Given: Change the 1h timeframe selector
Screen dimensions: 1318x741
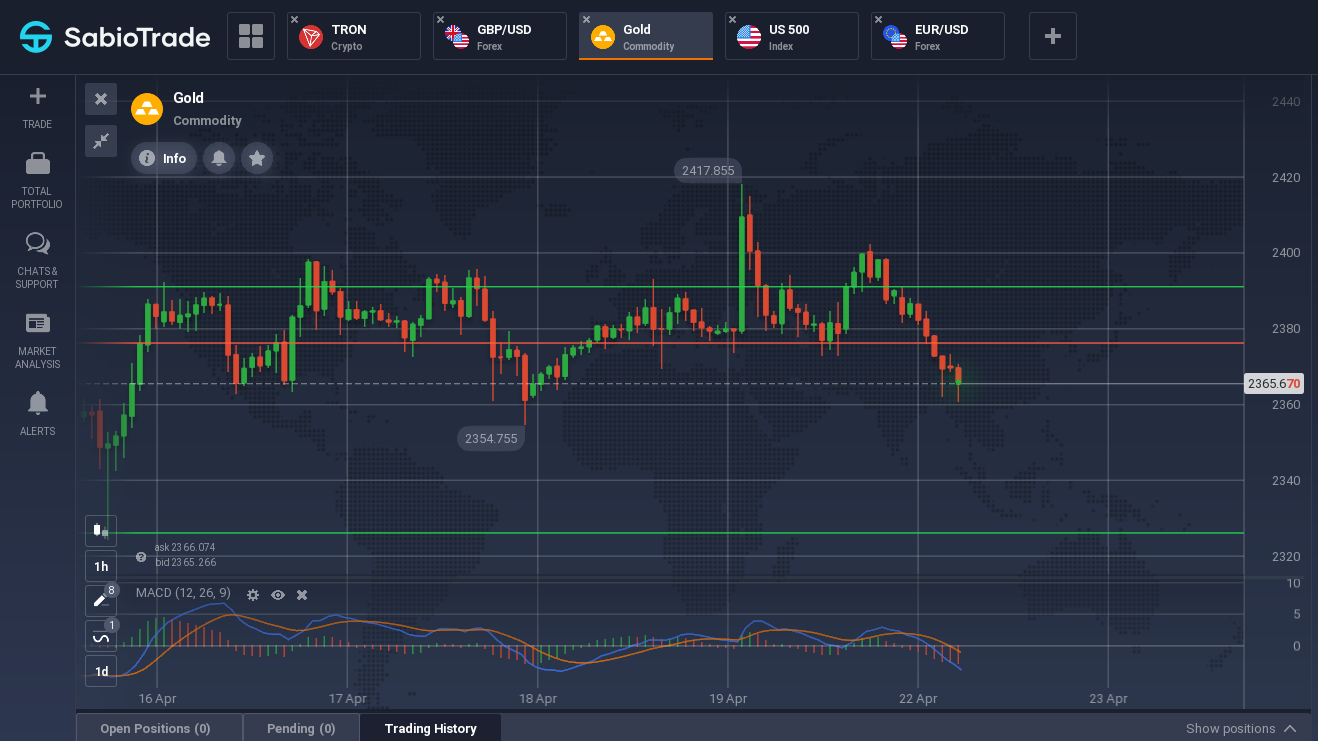Looking at the screenshot, I should 101,566.
